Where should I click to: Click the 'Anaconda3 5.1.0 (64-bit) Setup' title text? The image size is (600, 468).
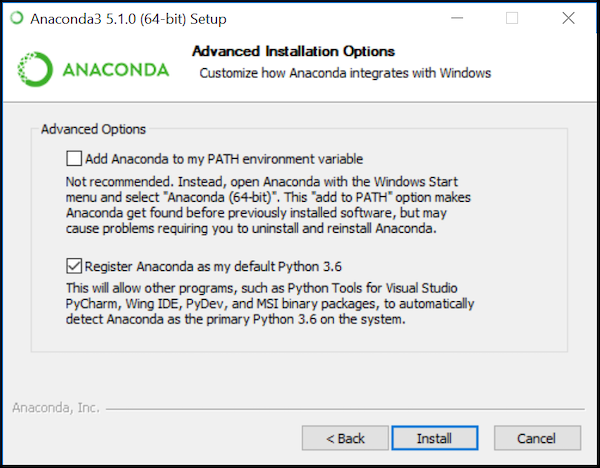pos(128,19)
